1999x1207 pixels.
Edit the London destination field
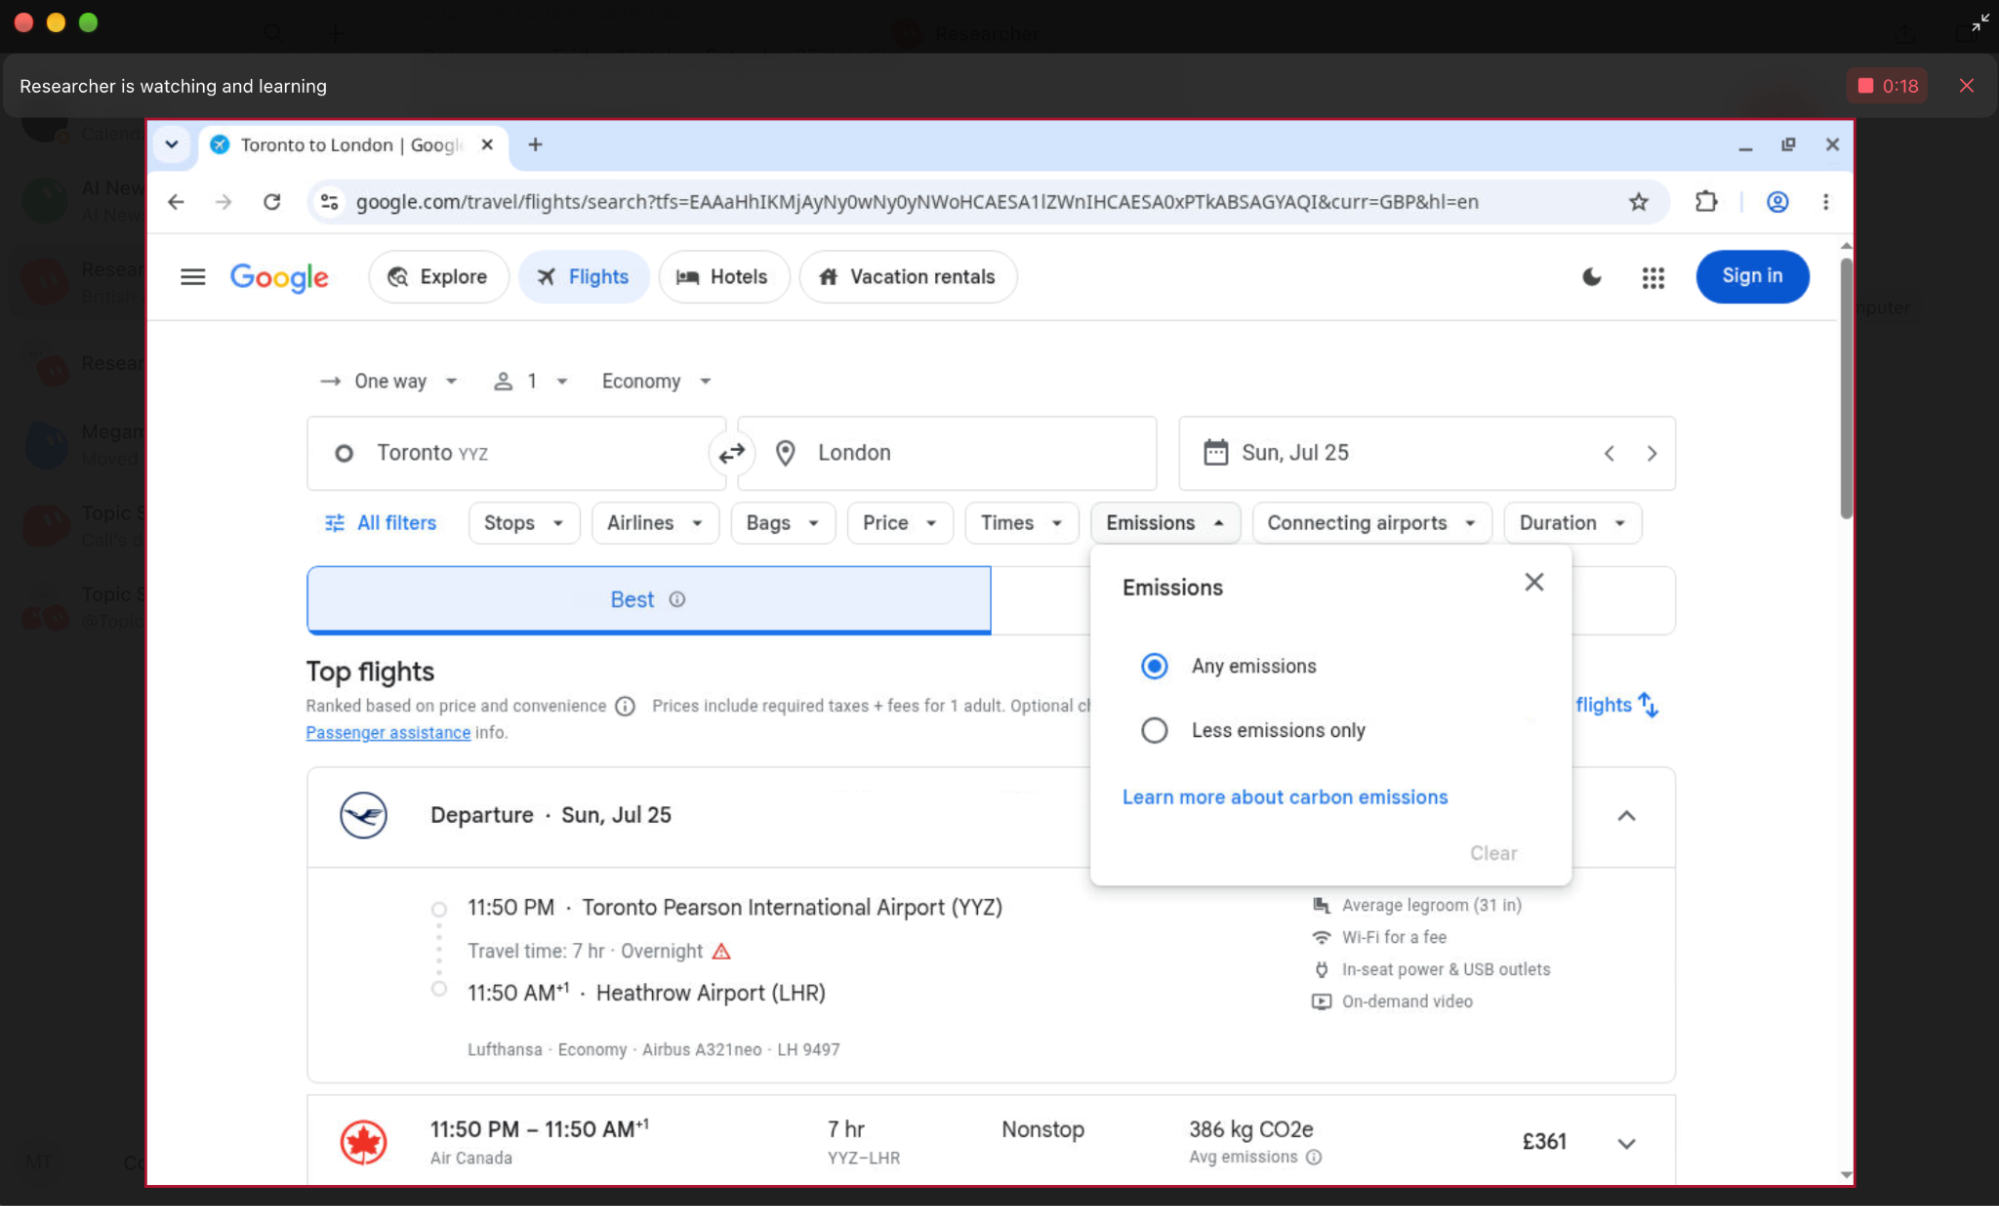tap(947, 453)
